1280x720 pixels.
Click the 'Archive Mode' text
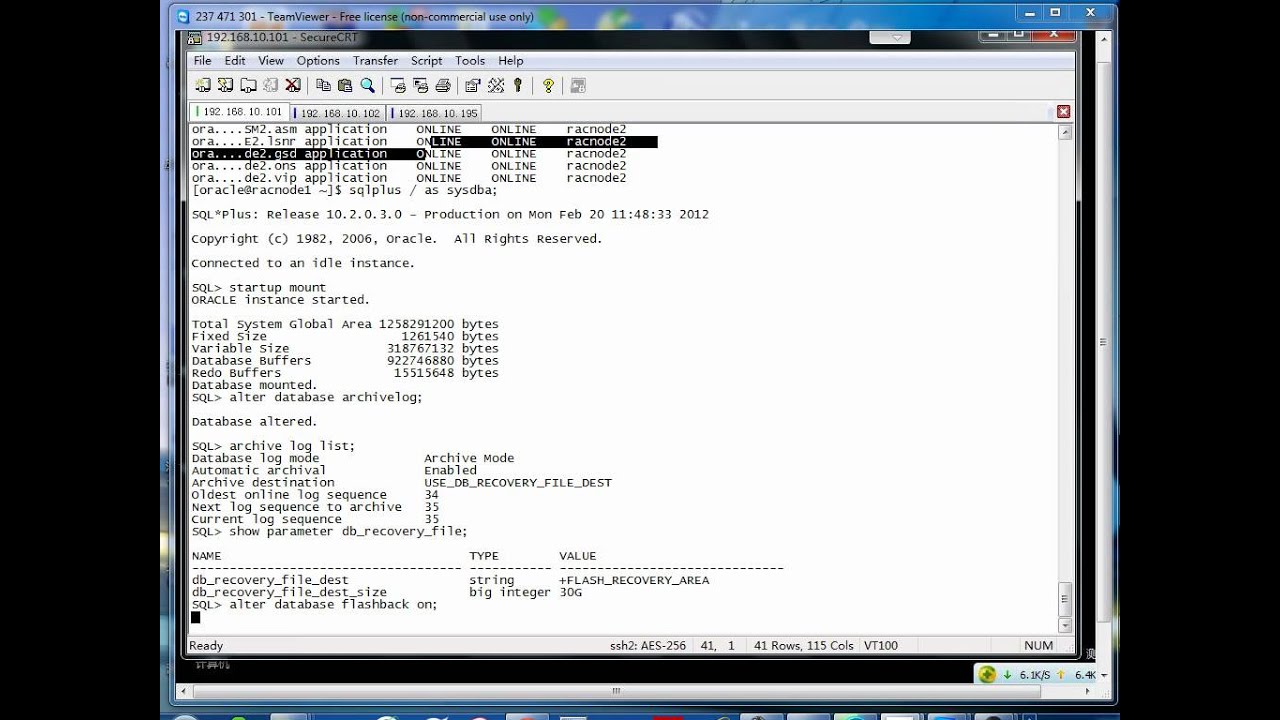[469, 458]
